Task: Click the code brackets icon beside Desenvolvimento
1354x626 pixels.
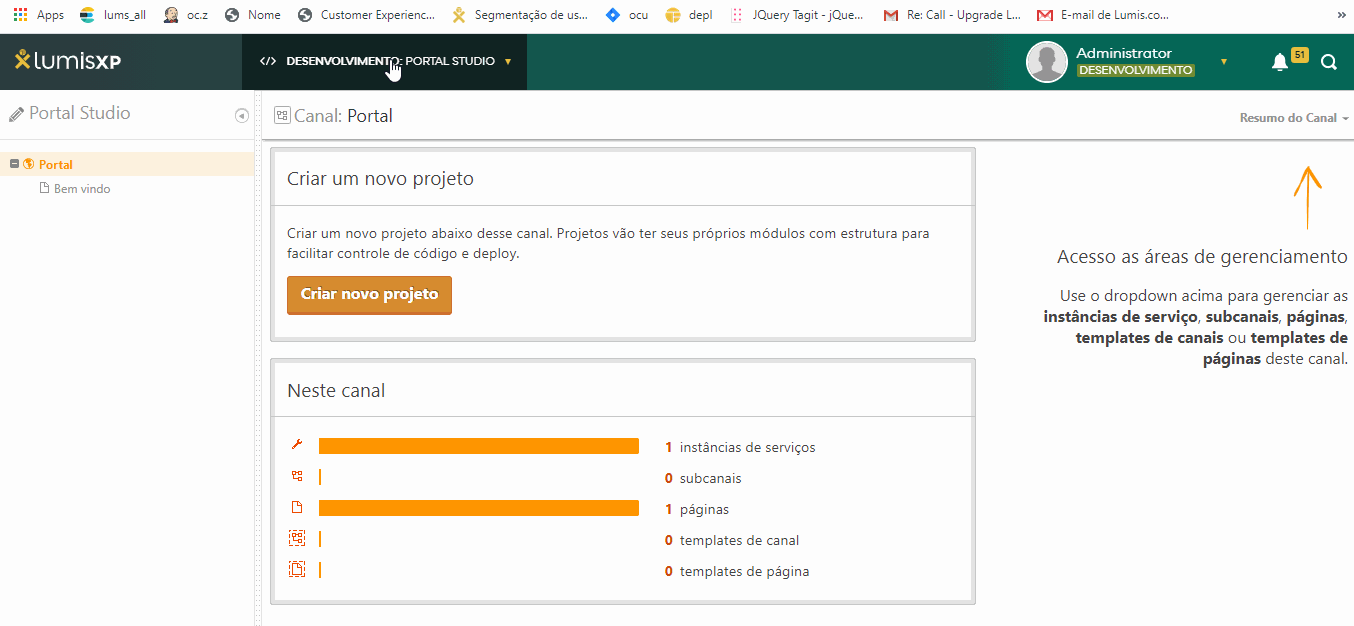Action: click(268, 61)
